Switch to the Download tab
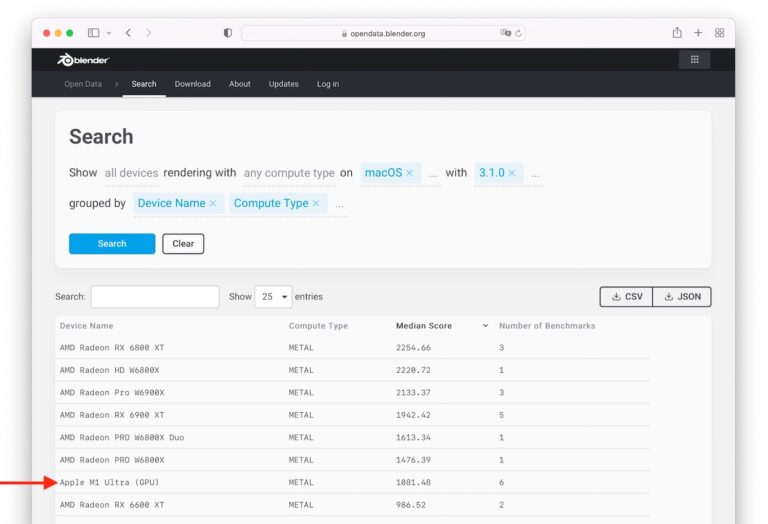The image size is (768, 524). click(x=192, y=84)
